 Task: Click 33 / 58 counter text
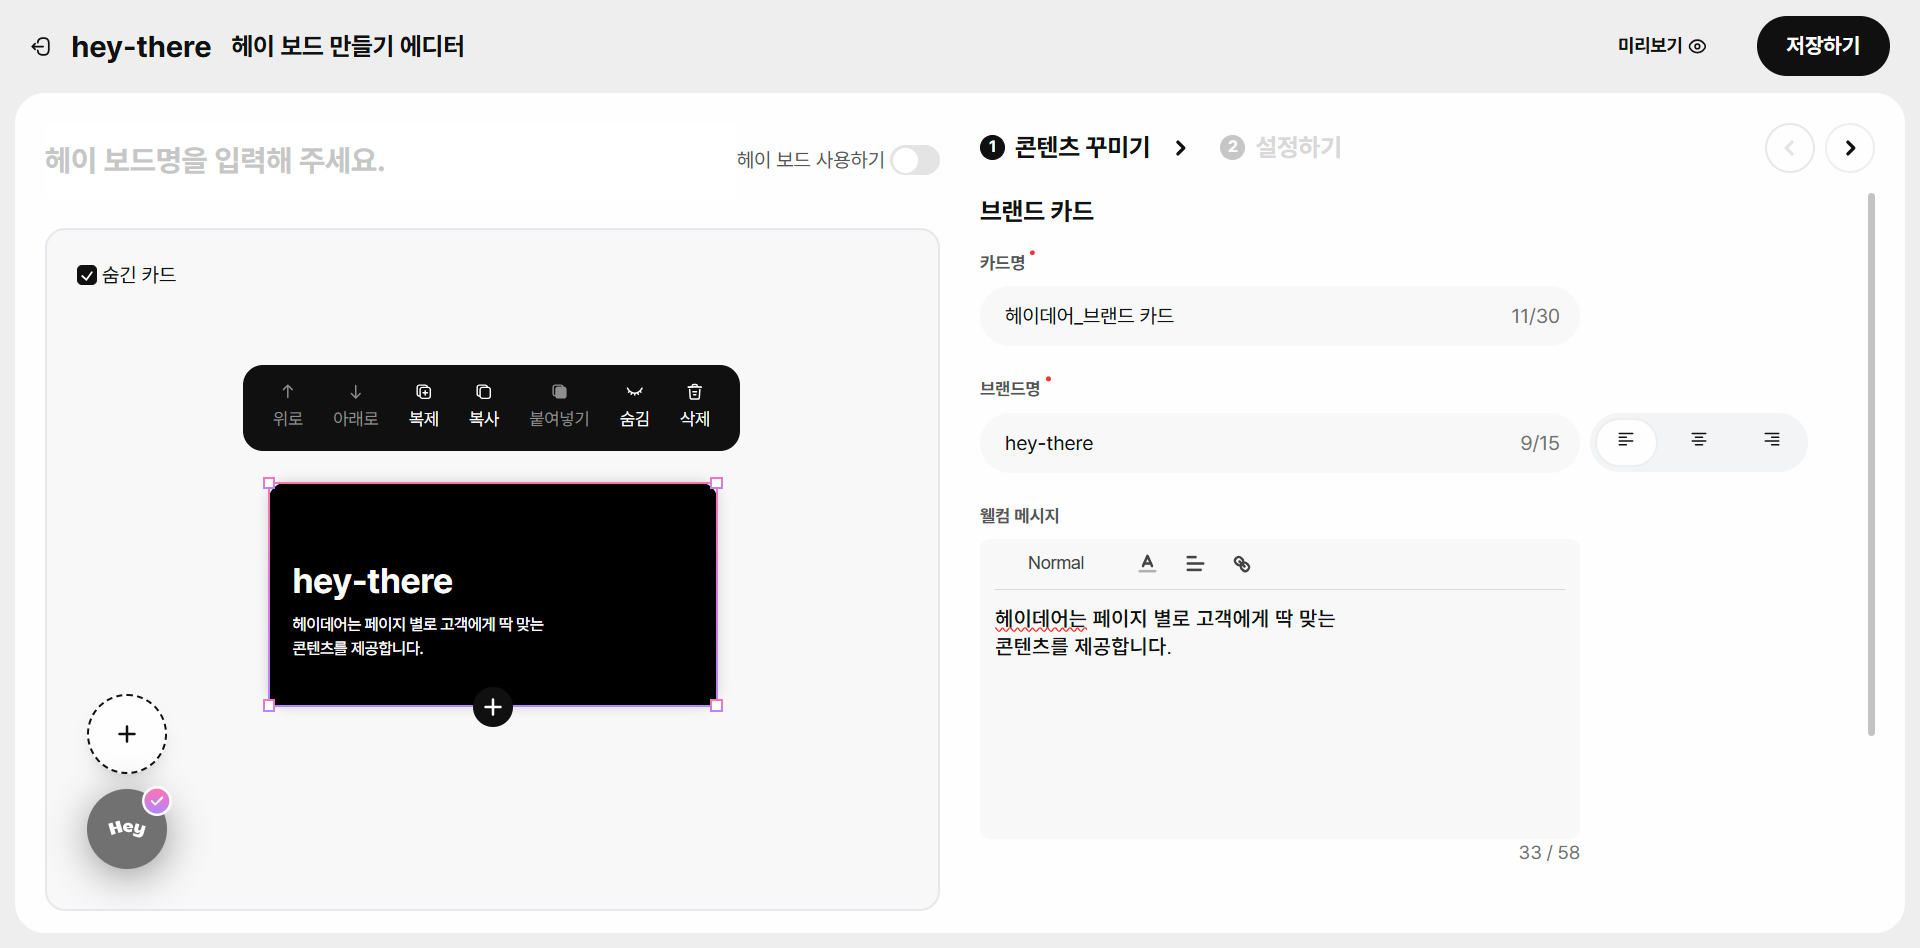[x=1549, y=853]
